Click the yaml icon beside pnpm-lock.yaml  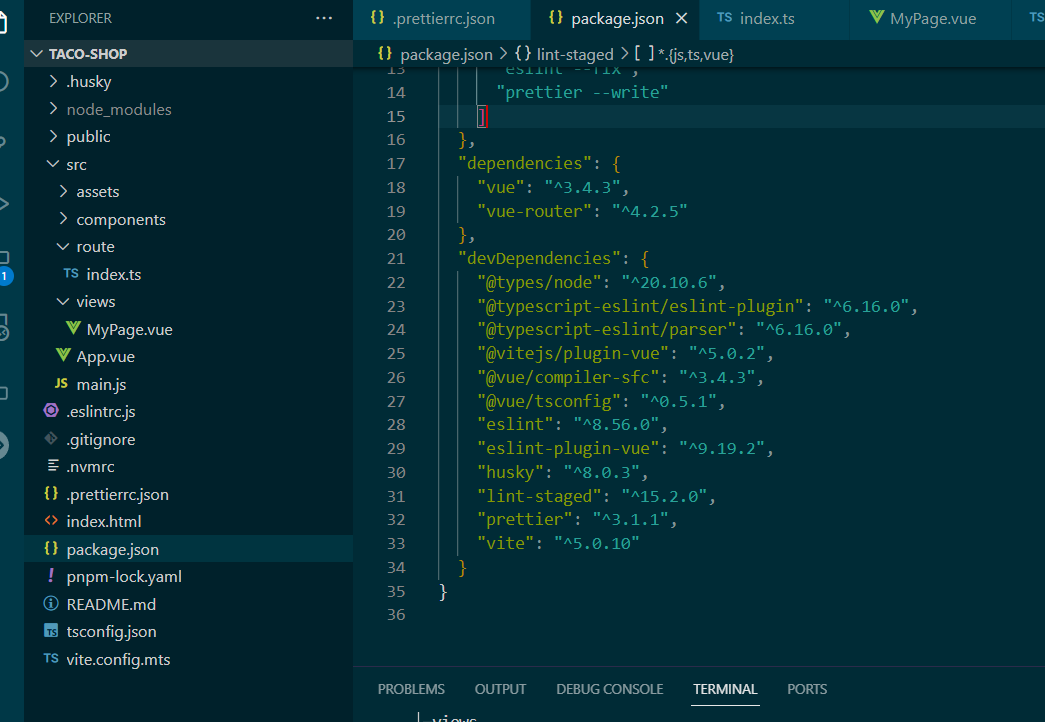click(x=51, y=575)
